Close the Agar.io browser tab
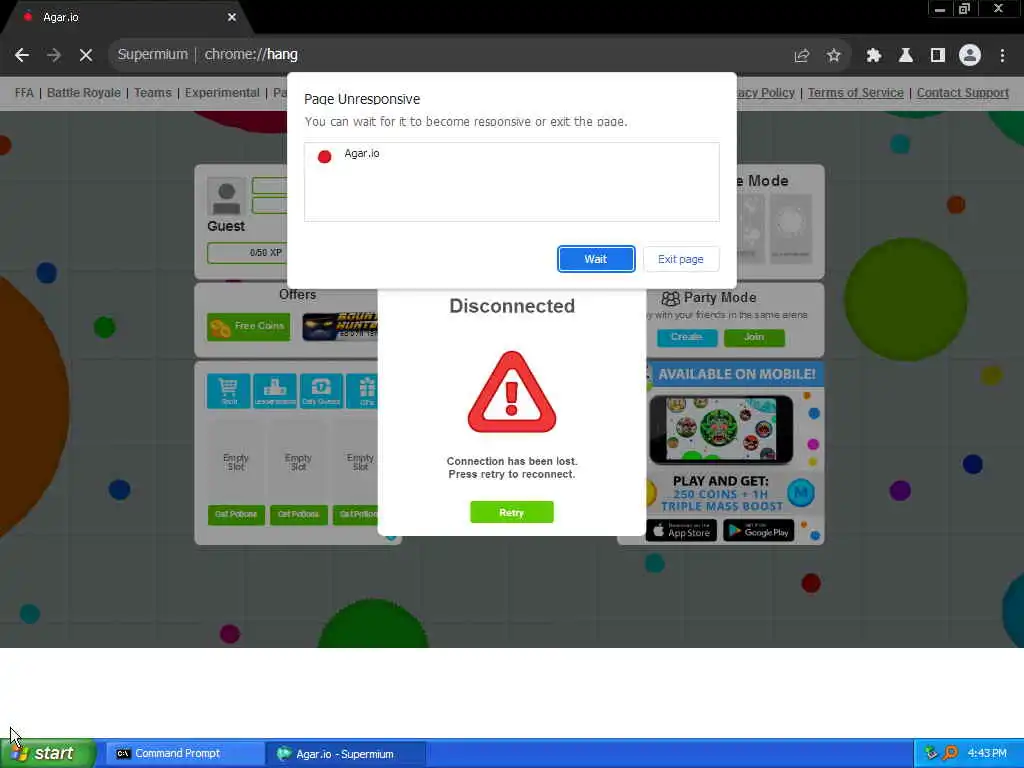 [232, 18]
